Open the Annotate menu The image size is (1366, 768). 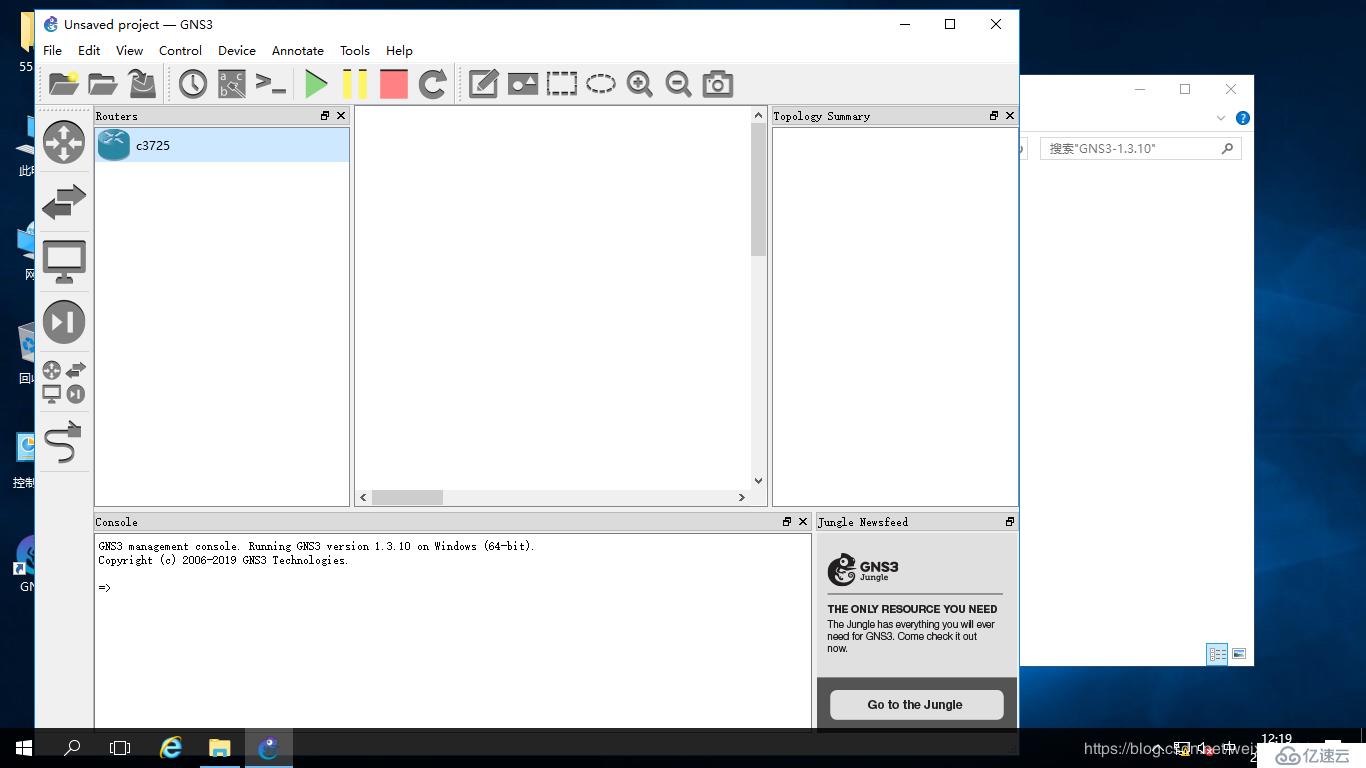298,50
